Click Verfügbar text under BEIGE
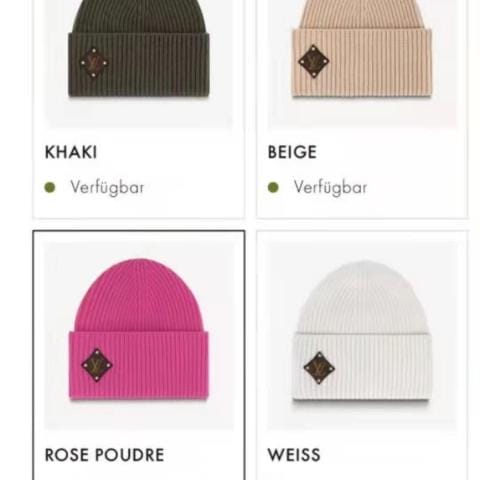Image resolution: width=480 pixels, height=480 pixels. click(x=330, y=187)
